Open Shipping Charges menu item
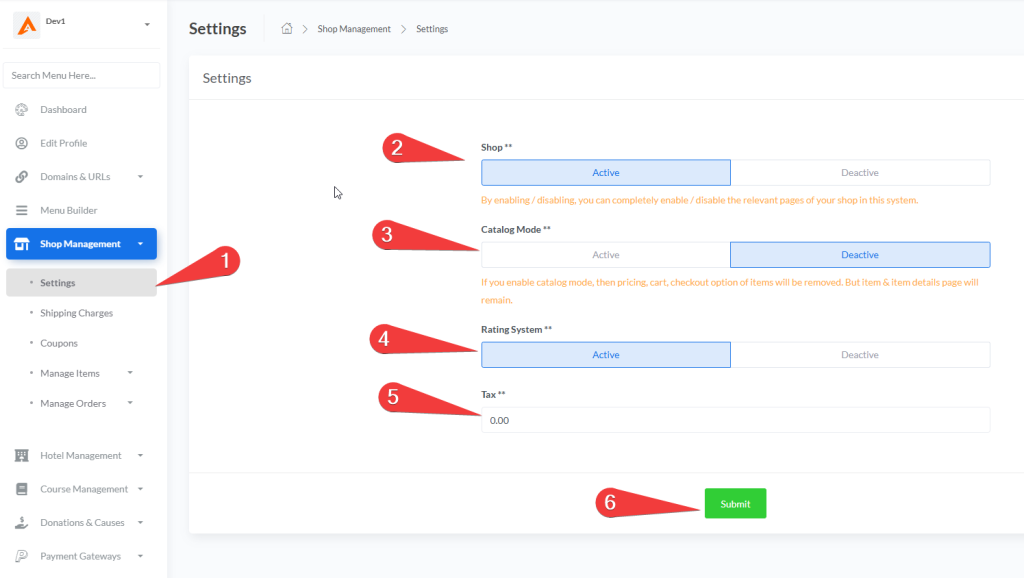 76,313
